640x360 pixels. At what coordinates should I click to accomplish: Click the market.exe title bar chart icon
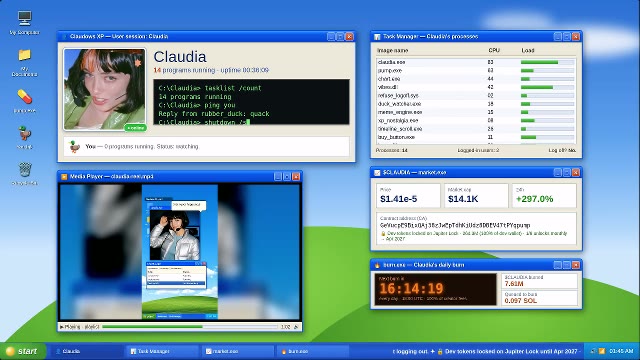tap(377, 173)
